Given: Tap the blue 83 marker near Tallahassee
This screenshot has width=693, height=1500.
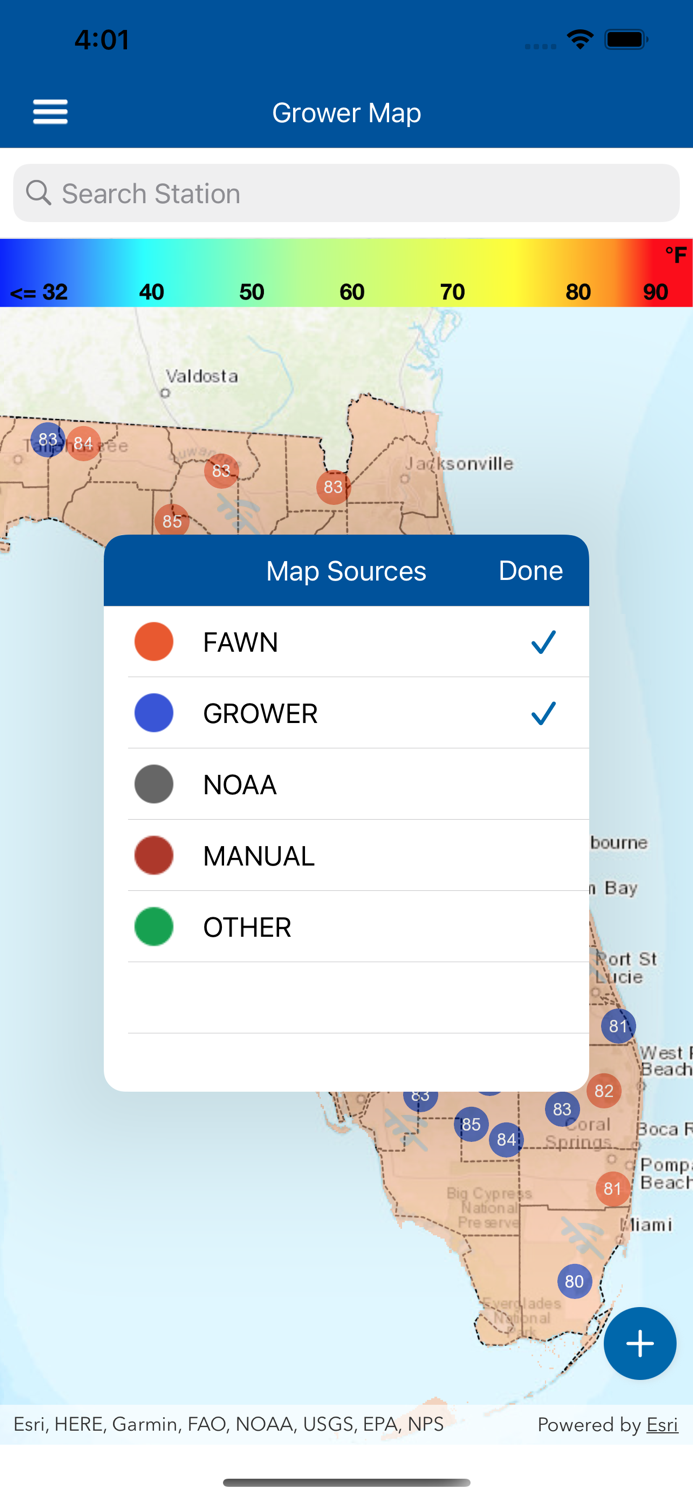Looking at the screenshot, I should coord(47,439).
